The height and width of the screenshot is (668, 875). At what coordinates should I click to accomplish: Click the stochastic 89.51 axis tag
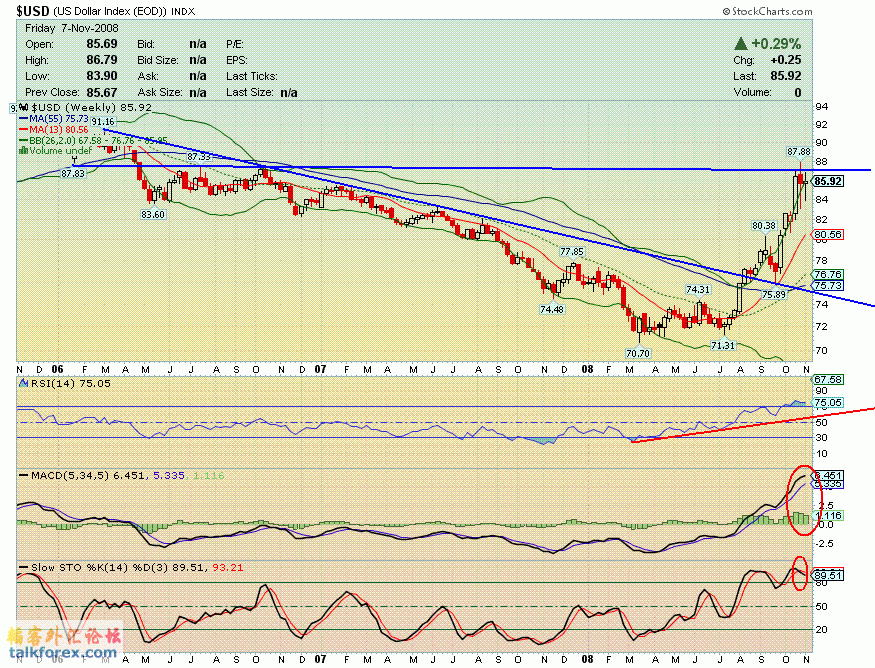pos(828,575)
